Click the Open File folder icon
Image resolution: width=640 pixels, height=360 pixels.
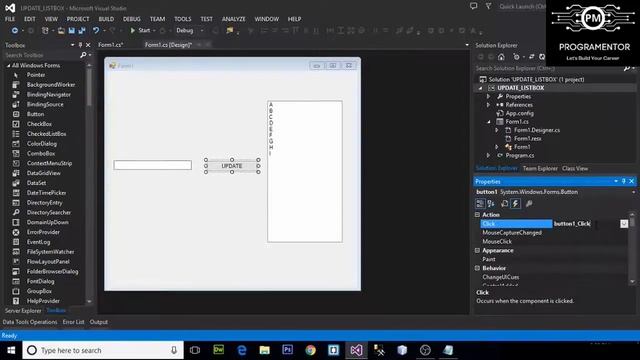point(61,31)
